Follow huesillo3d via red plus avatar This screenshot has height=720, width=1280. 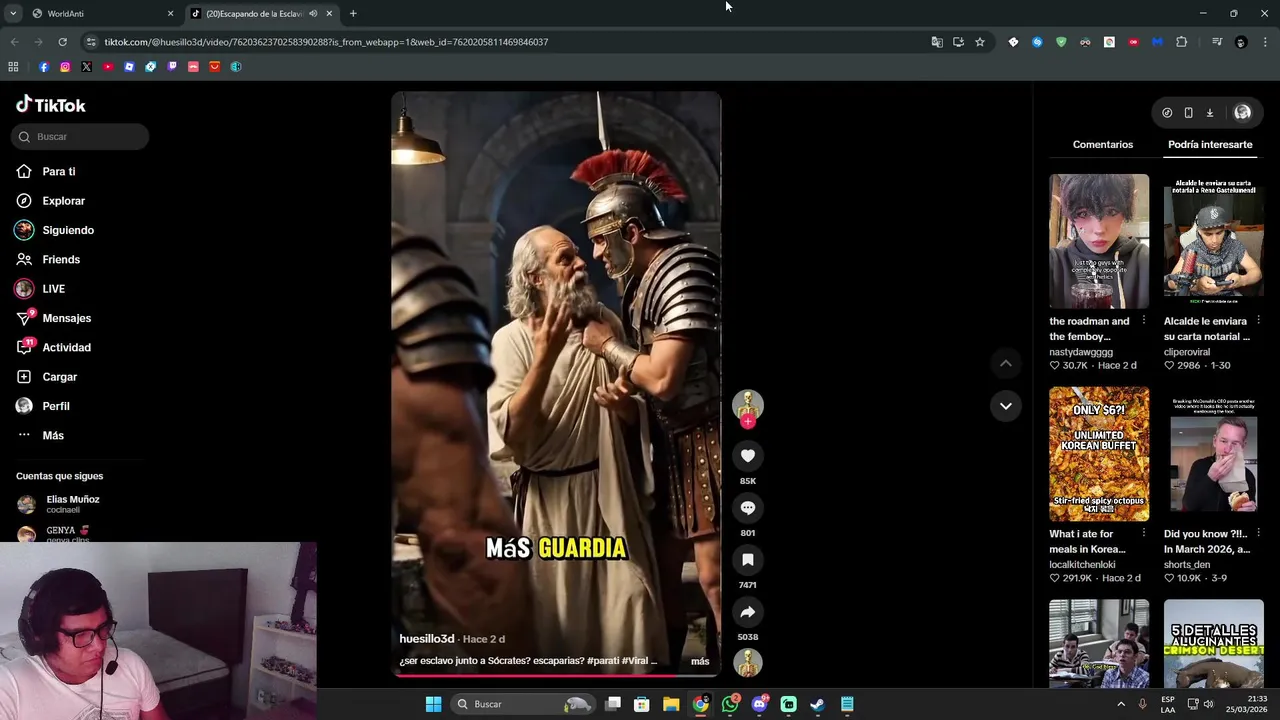pos(747,421)
